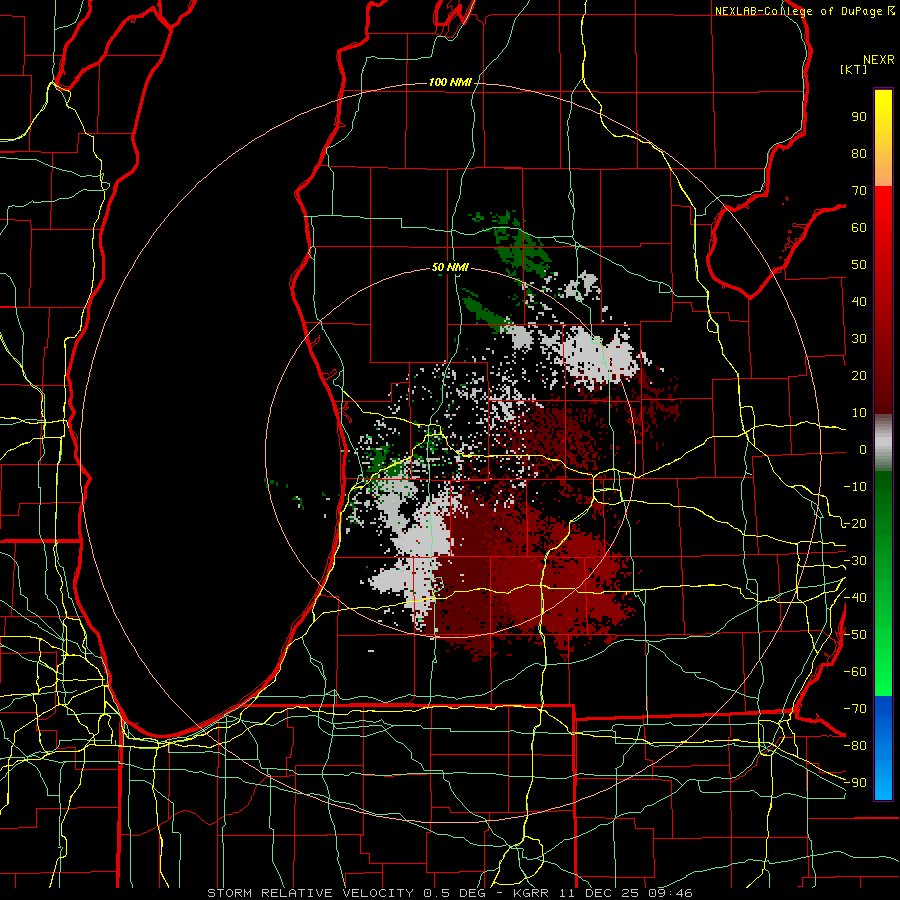Click the positive 40 scale value
Viewport: 900px width, 900px height.
[859, 302]
